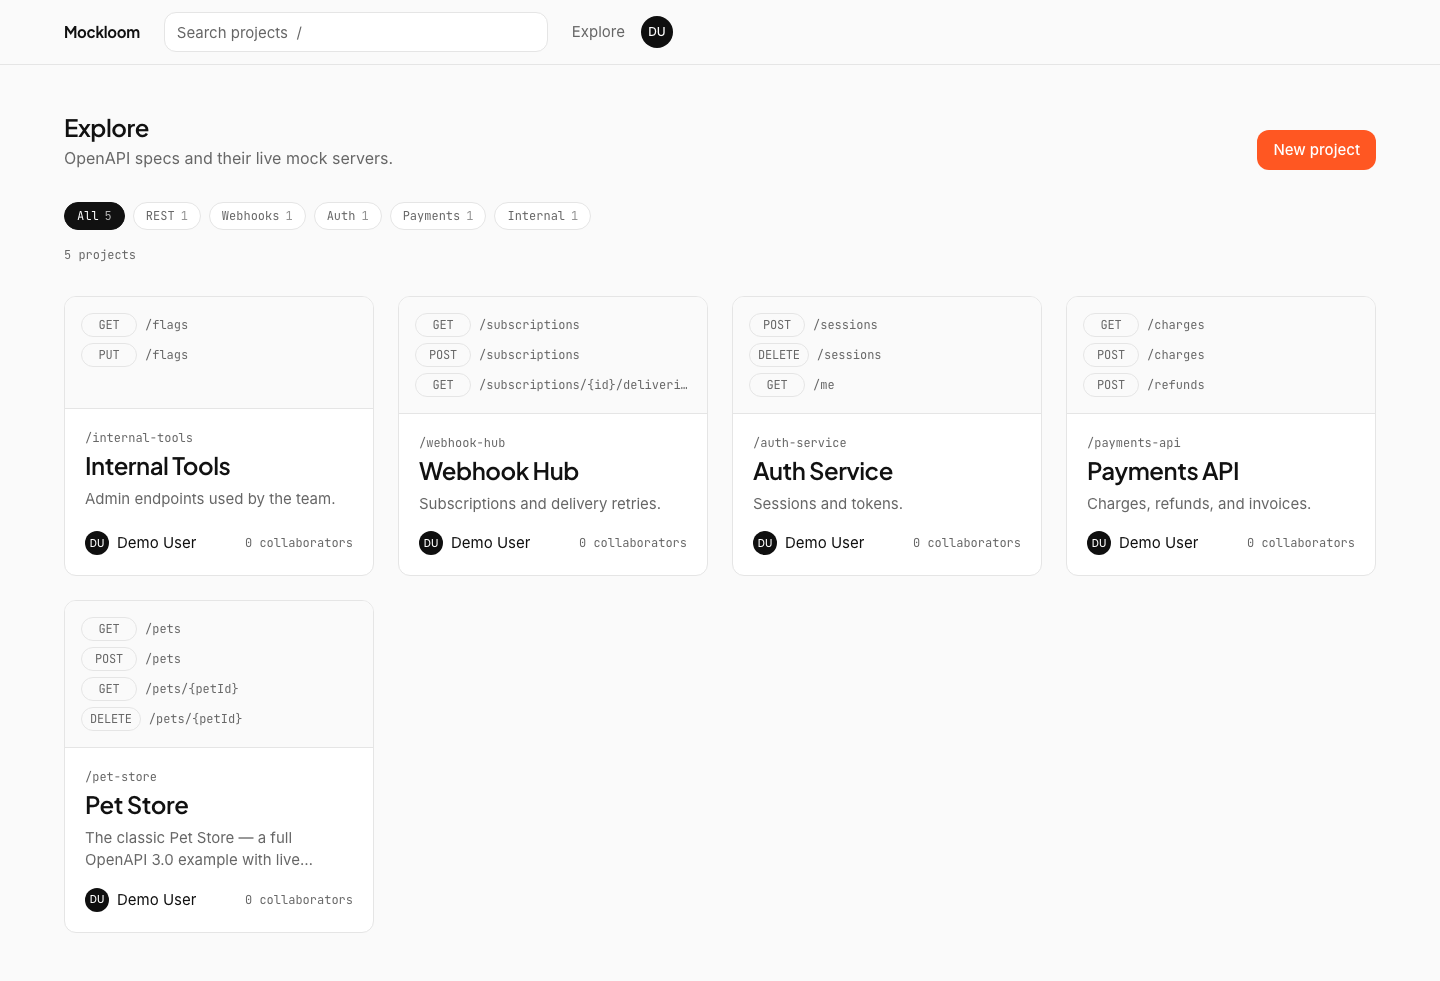Viewport: 1440px width, 981px height.
Task: Click the GET /subscriptions/{id}/deliveri… endpoint
Action: pyautogui.click(x=552, y=385)
